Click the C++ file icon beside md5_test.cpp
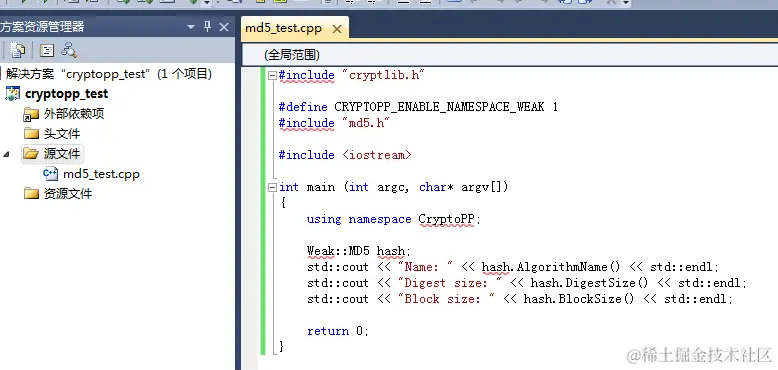Screen dimensions: 778x370 coord(51,174)
